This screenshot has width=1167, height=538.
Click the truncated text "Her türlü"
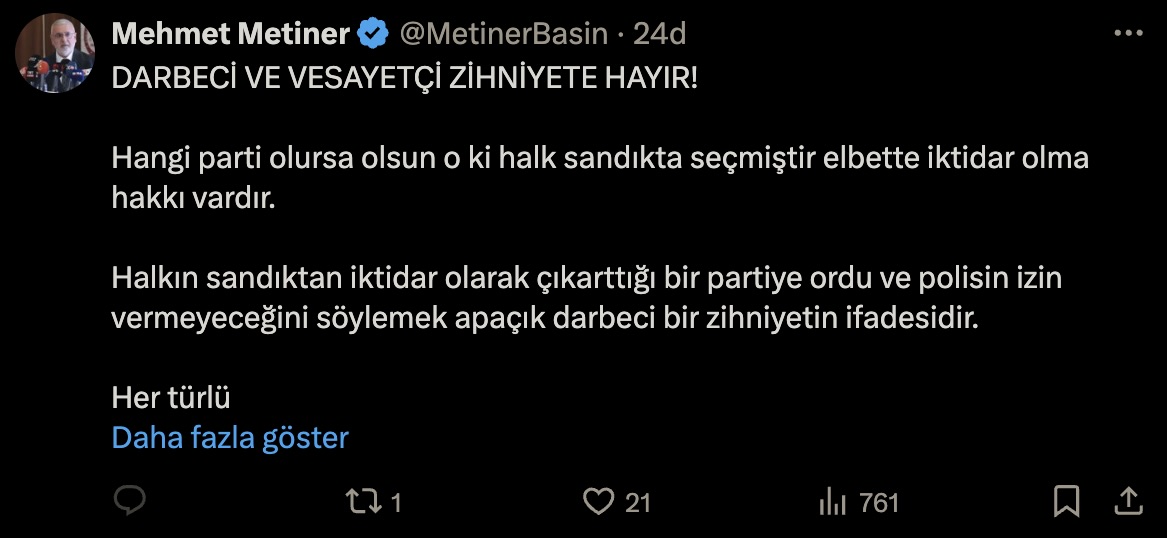tap(171, 398)
